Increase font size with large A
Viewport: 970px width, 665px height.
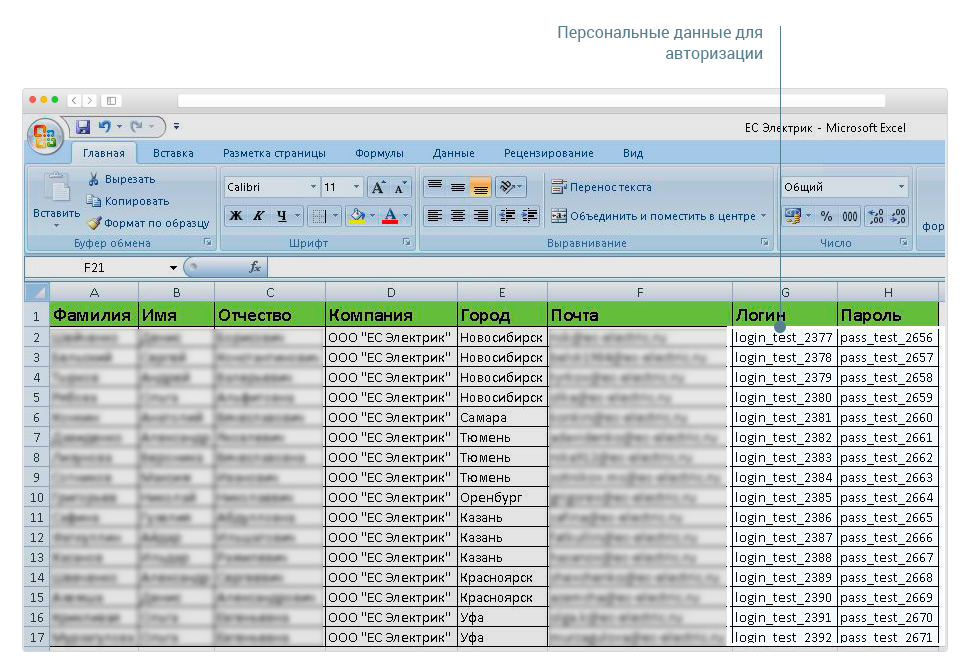pyautogui.click(x=378, y=187)
